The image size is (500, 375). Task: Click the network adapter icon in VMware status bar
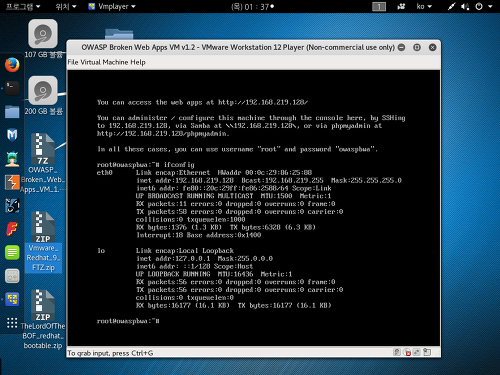[x=417, y=352]
